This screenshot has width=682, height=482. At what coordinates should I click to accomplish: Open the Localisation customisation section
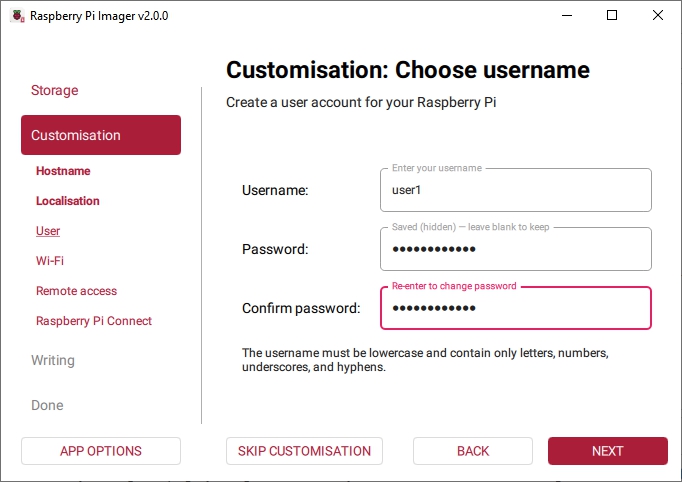(68, 201)
